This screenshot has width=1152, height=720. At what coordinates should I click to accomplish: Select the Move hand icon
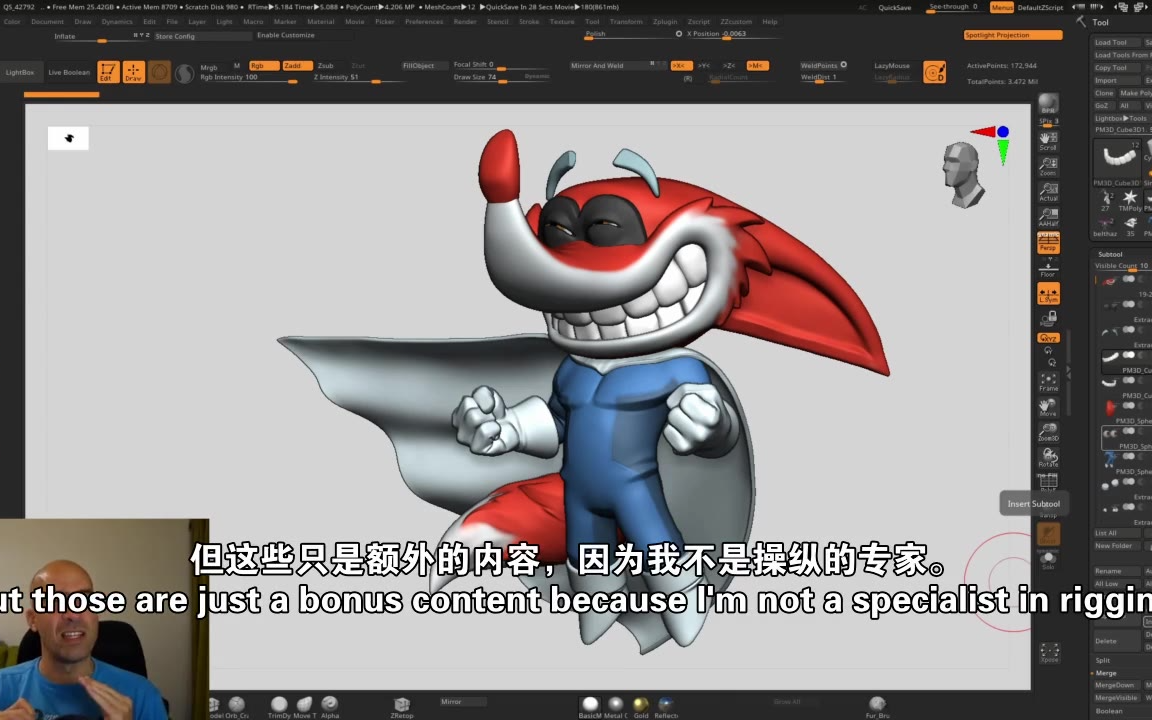pos(1048,408)
